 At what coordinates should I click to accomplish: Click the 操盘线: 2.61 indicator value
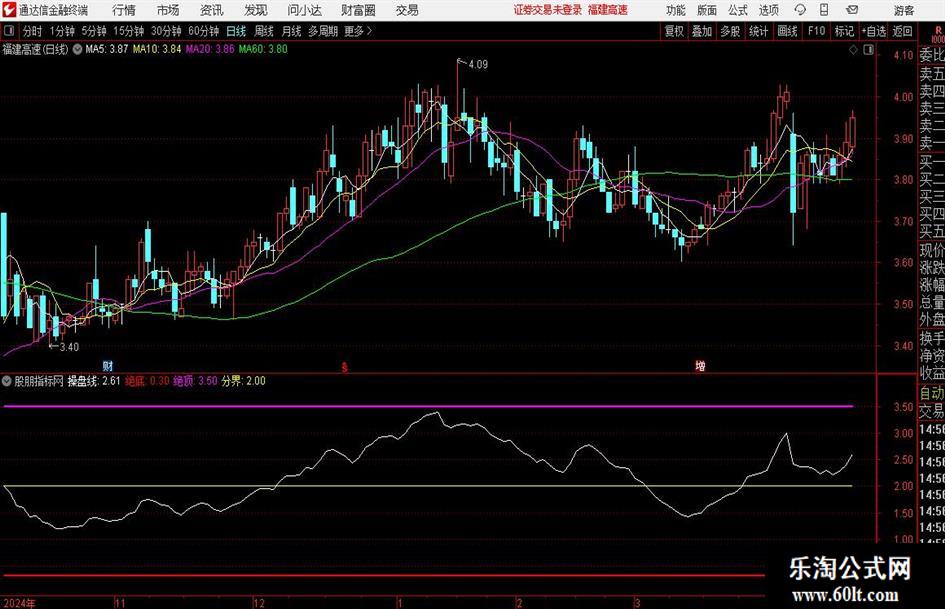[x=94, y=381]
